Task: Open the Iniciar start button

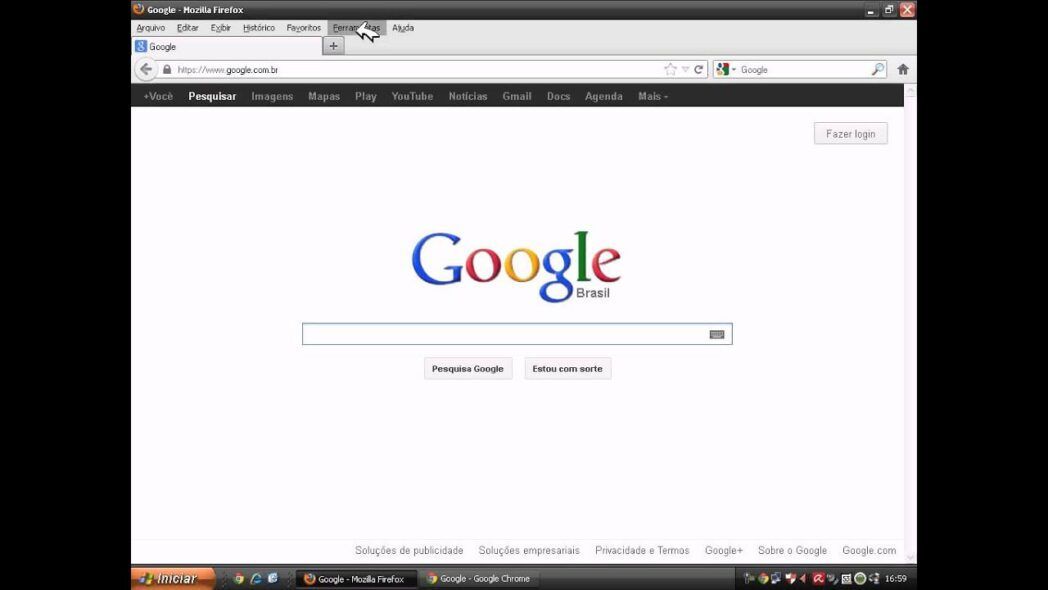Action: coord(173,579)
